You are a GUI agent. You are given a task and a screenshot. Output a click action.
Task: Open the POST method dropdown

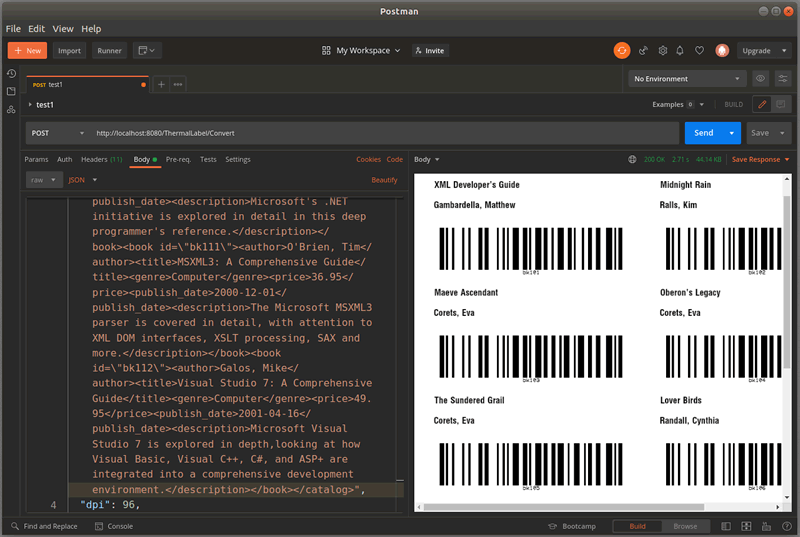coord(58,133)
